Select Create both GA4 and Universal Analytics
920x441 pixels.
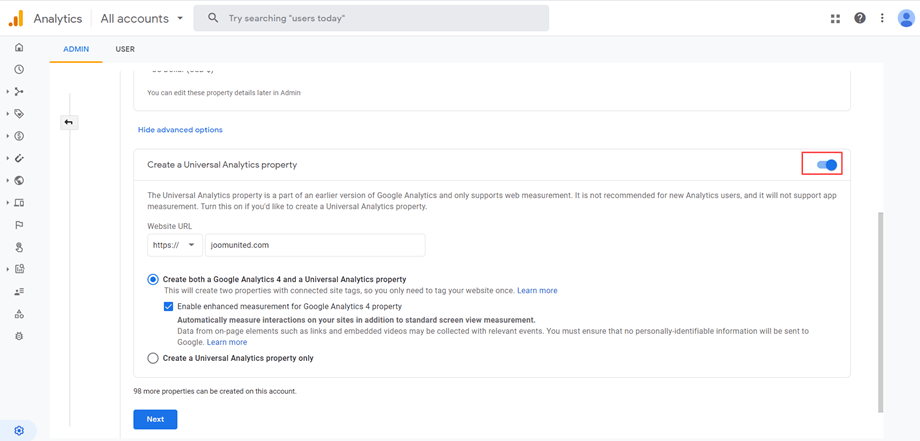pos(153,280)
